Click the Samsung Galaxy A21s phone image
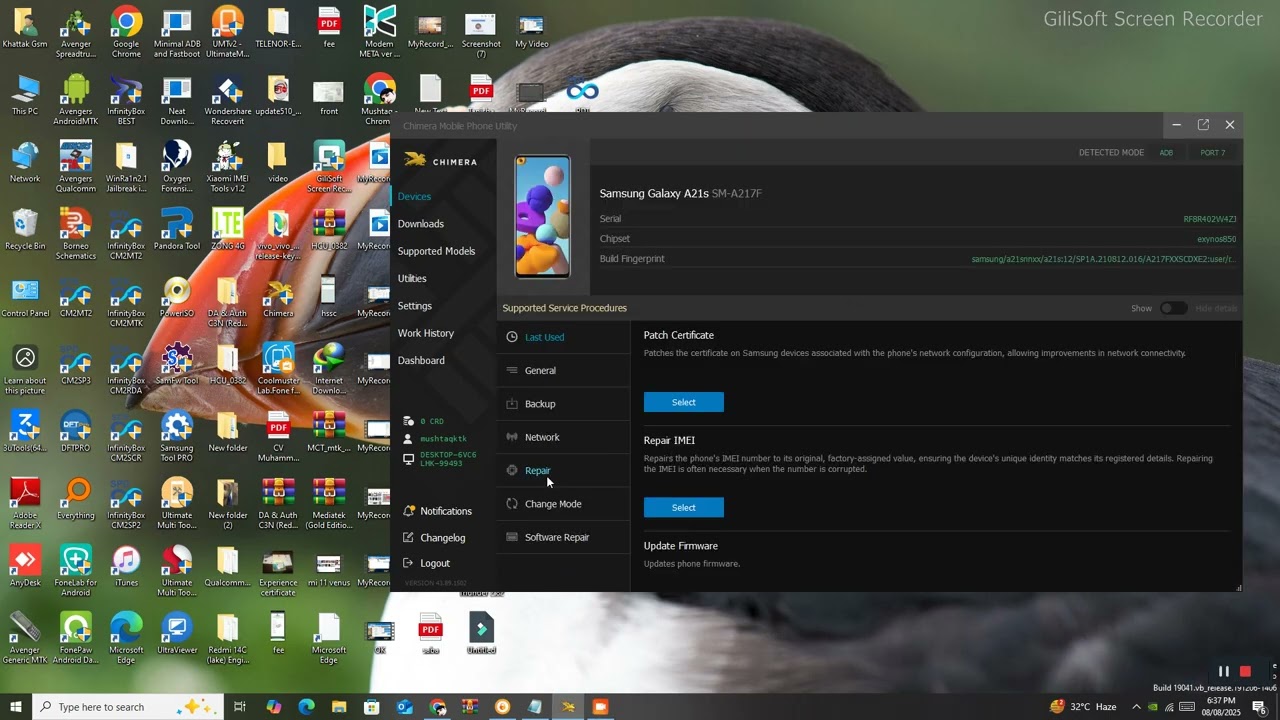The image size is (1280, 720). click(x=543, y=217)
